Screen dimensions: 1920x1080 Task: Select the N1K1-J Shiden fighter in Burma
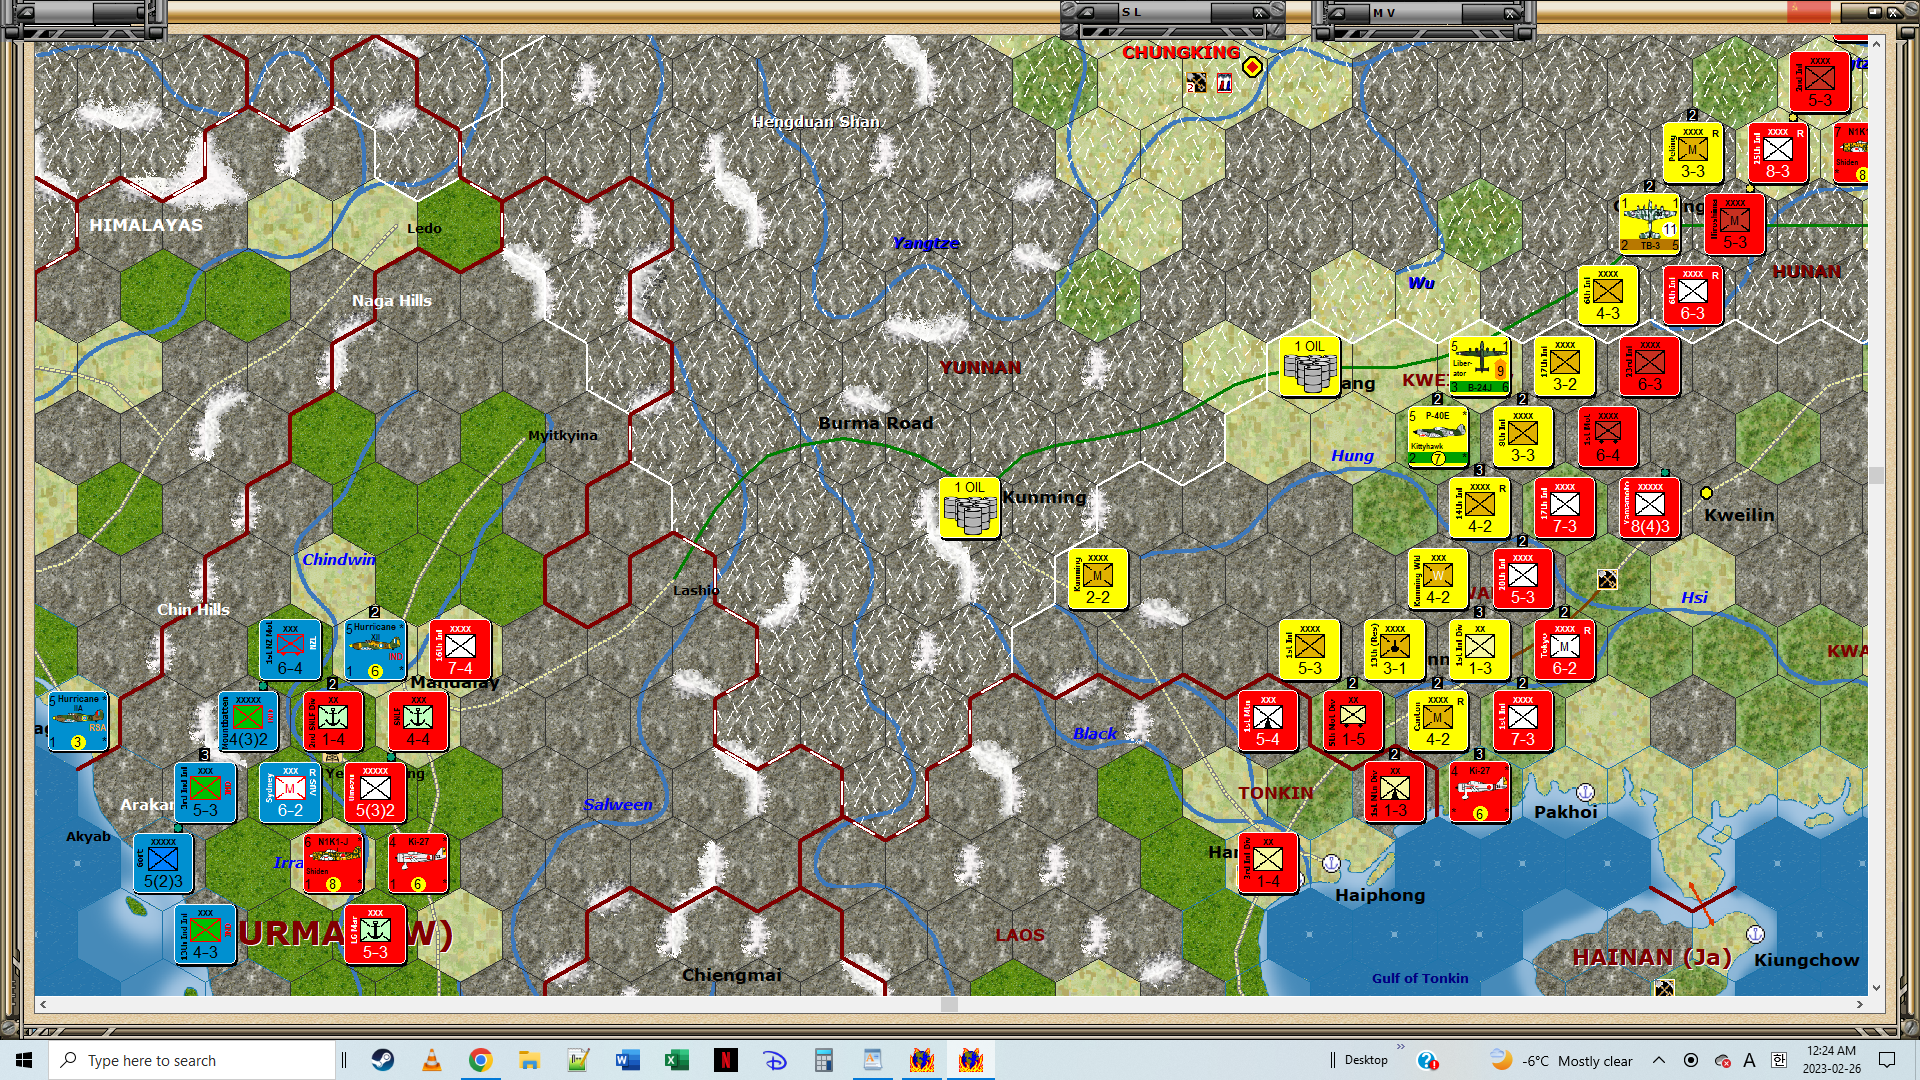coord(333,863)
